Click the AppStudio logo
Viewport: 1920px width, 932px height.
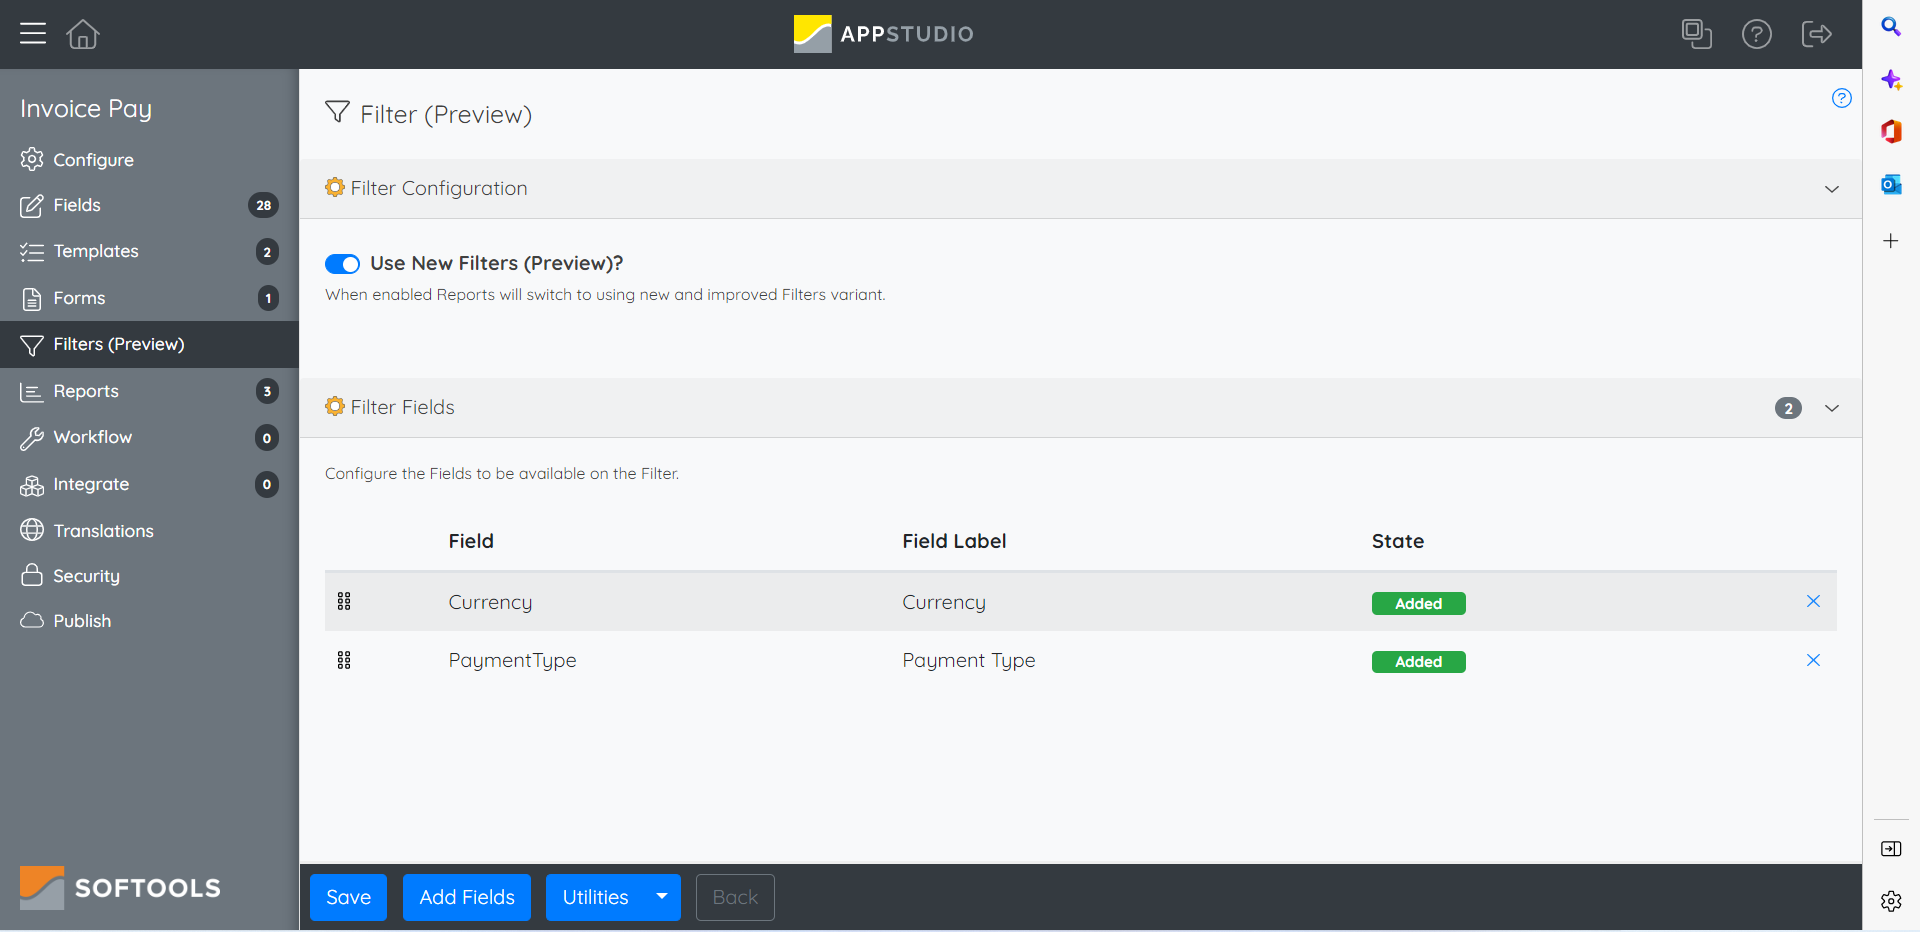(x=883, y=34)
